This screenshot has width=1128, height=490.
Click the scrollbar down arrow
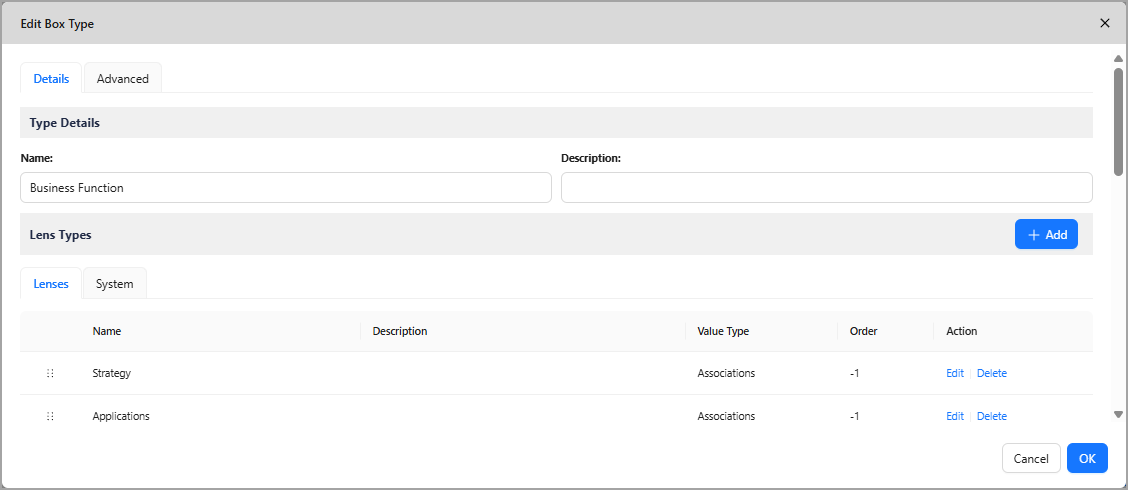tap(1118, 414)
